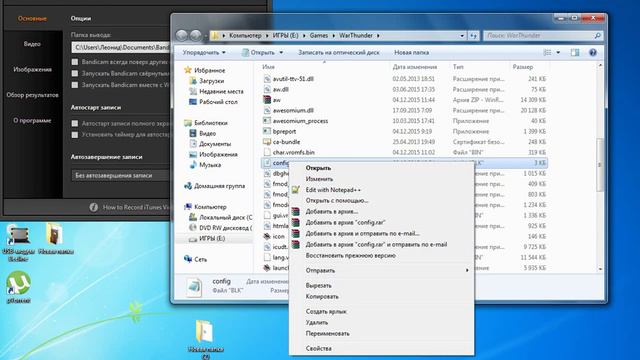Enable the full screen autostart recording checkbox
Viewport: 640px width, 360px height.
[75, 123]
